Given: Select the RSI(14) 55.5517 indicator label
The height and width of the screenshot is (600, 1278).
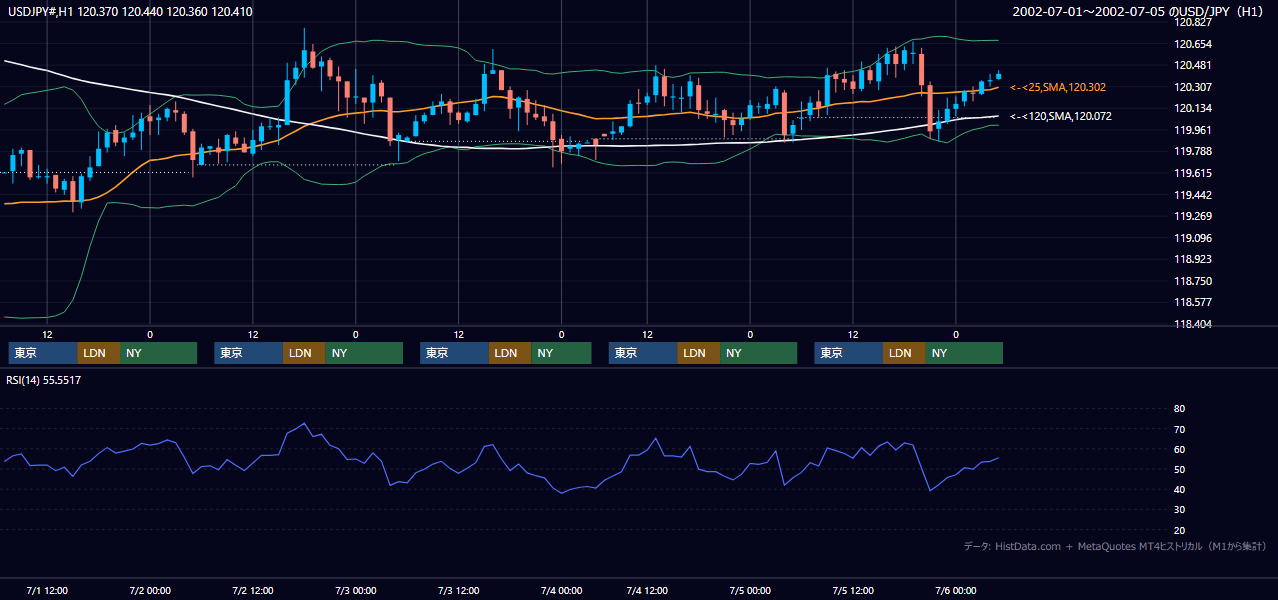Looking at the screenshot, I should pyautogui.click(x=44, y=380).
